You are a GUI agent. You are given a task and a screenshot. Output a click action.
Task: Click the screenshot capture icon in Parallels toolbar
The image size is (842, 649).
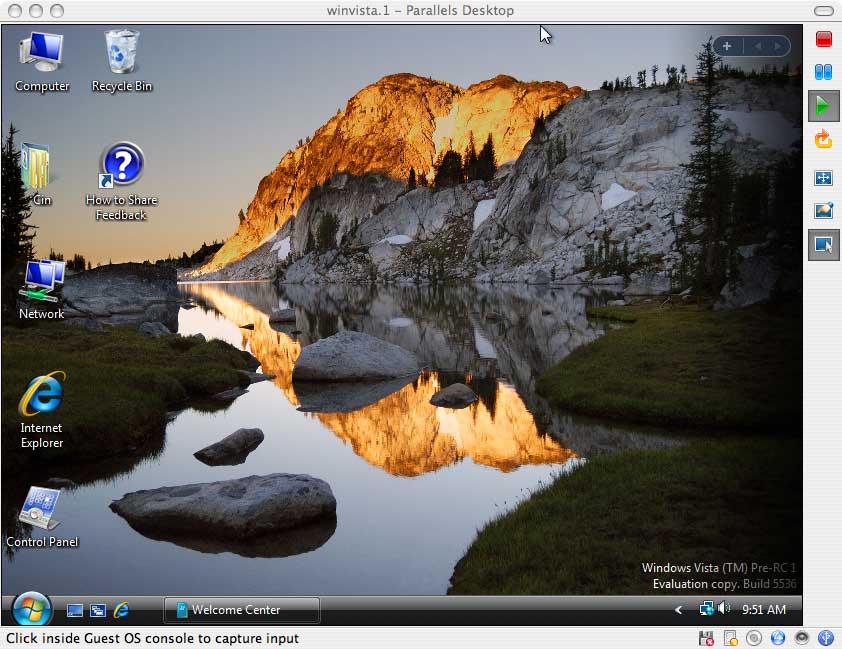coord(823,211)
